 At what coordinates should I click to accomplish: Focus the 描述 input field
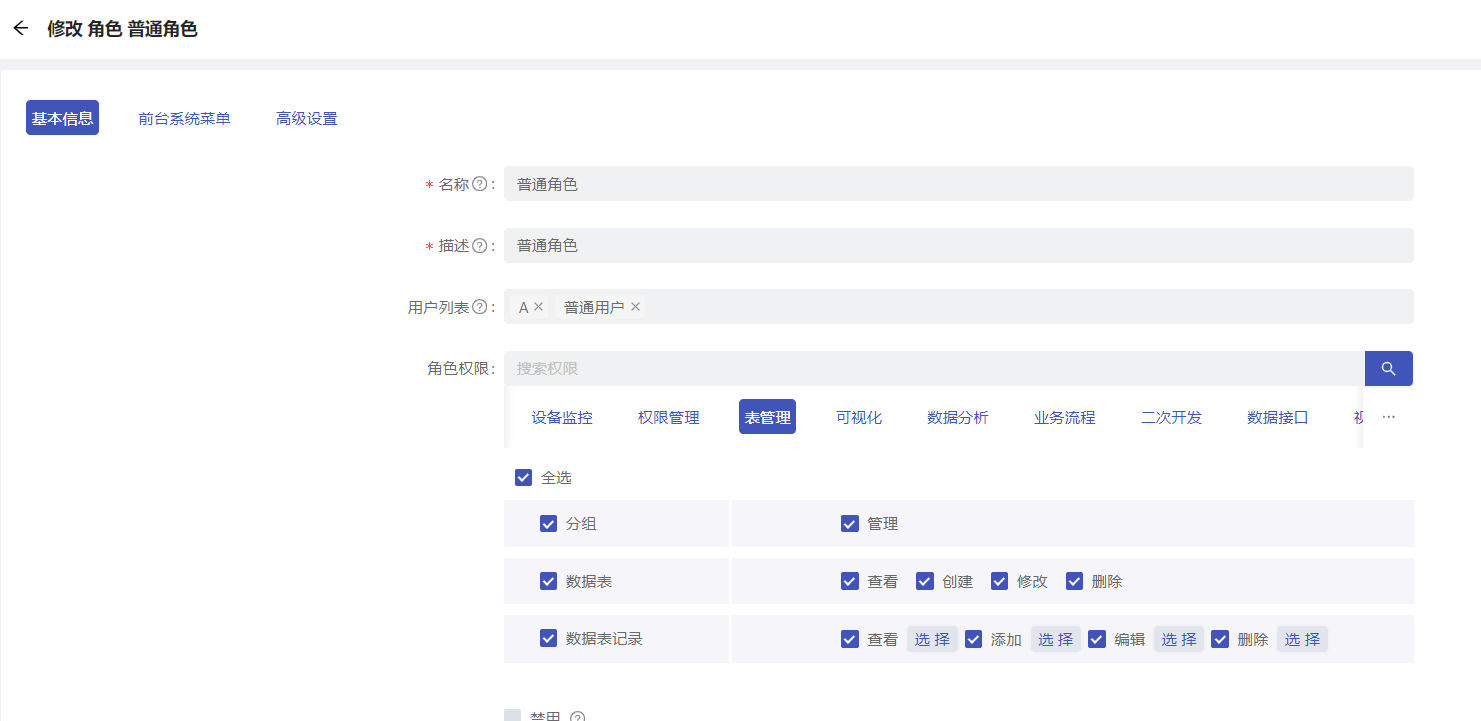click(959, 246)
